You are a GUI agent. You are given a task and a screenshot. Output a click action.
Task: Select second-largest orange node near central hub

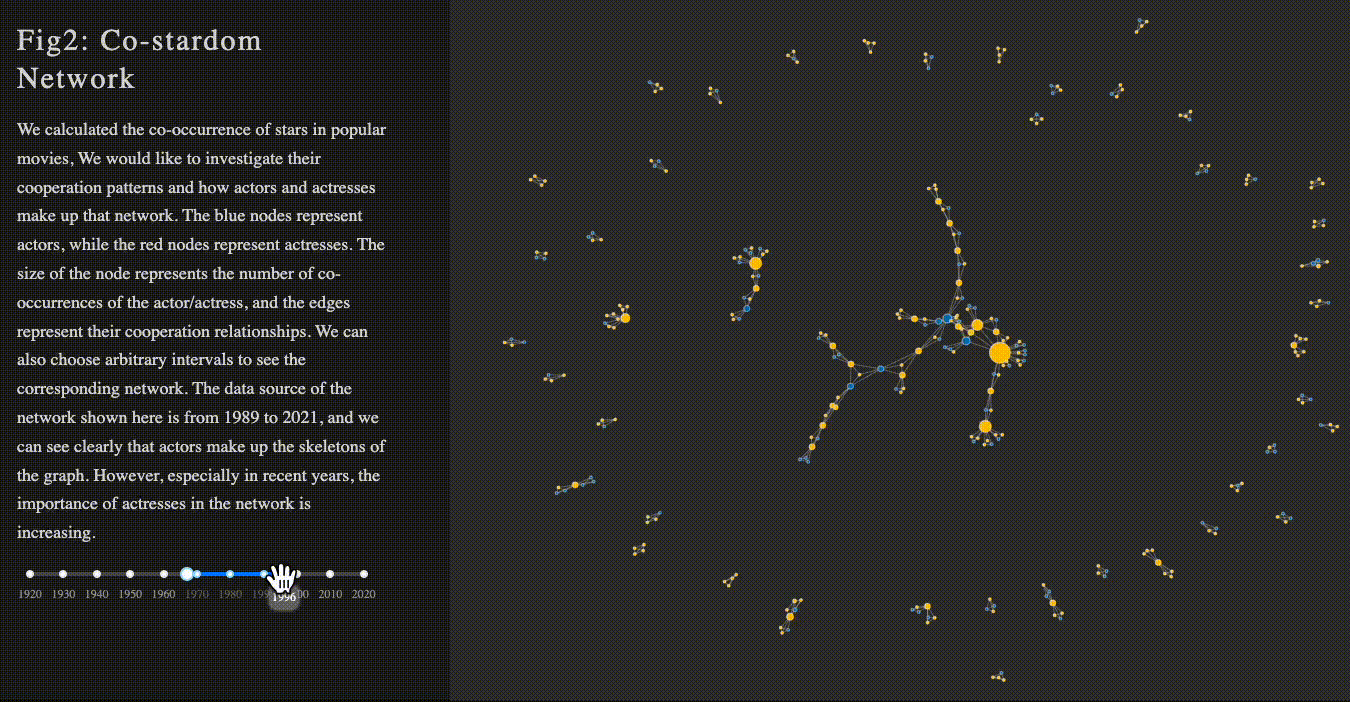pyautogui.click(x=977, y=325)
